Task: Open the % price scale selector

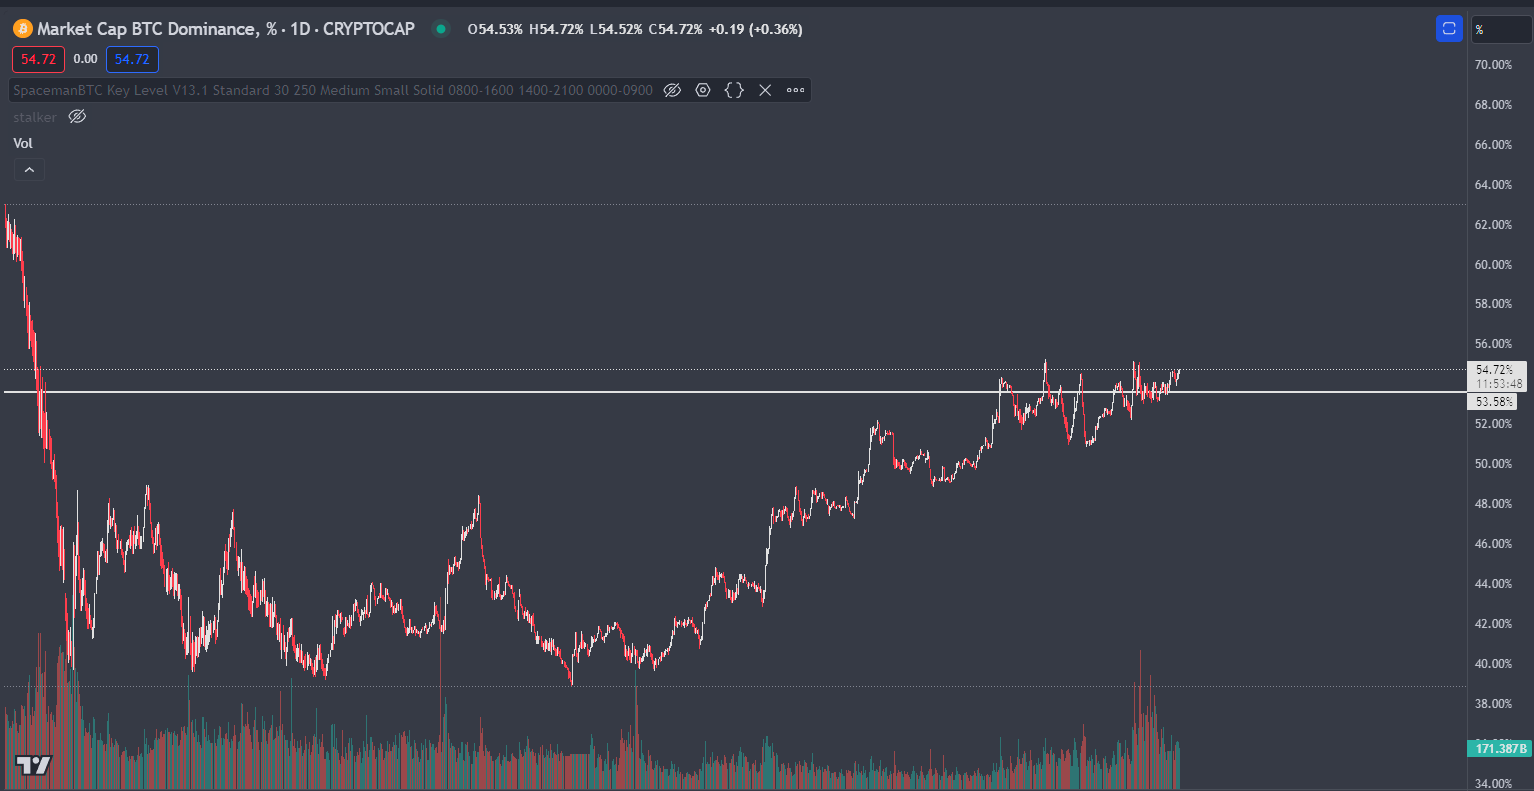Action: point(1500,30)
